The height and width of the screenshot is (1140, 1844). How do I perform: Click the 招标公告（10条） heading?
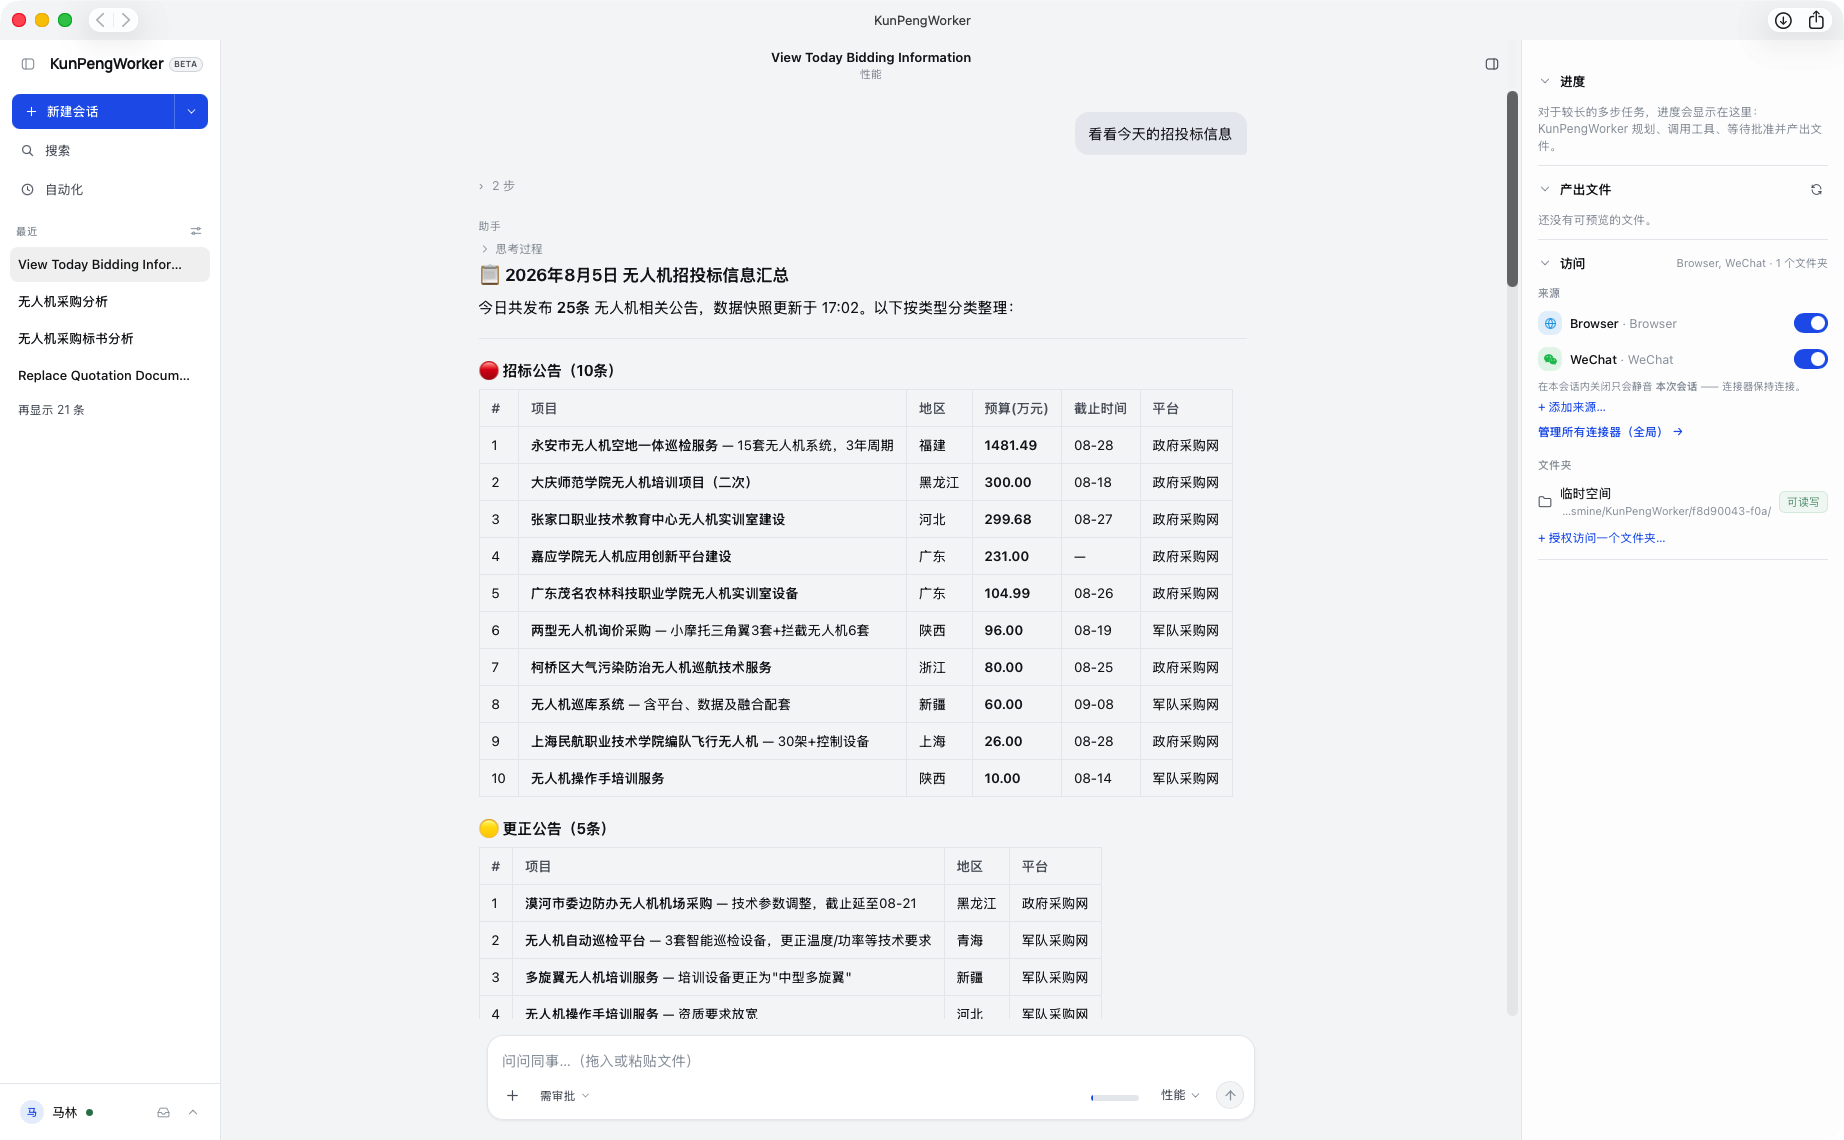pos(548,371)
